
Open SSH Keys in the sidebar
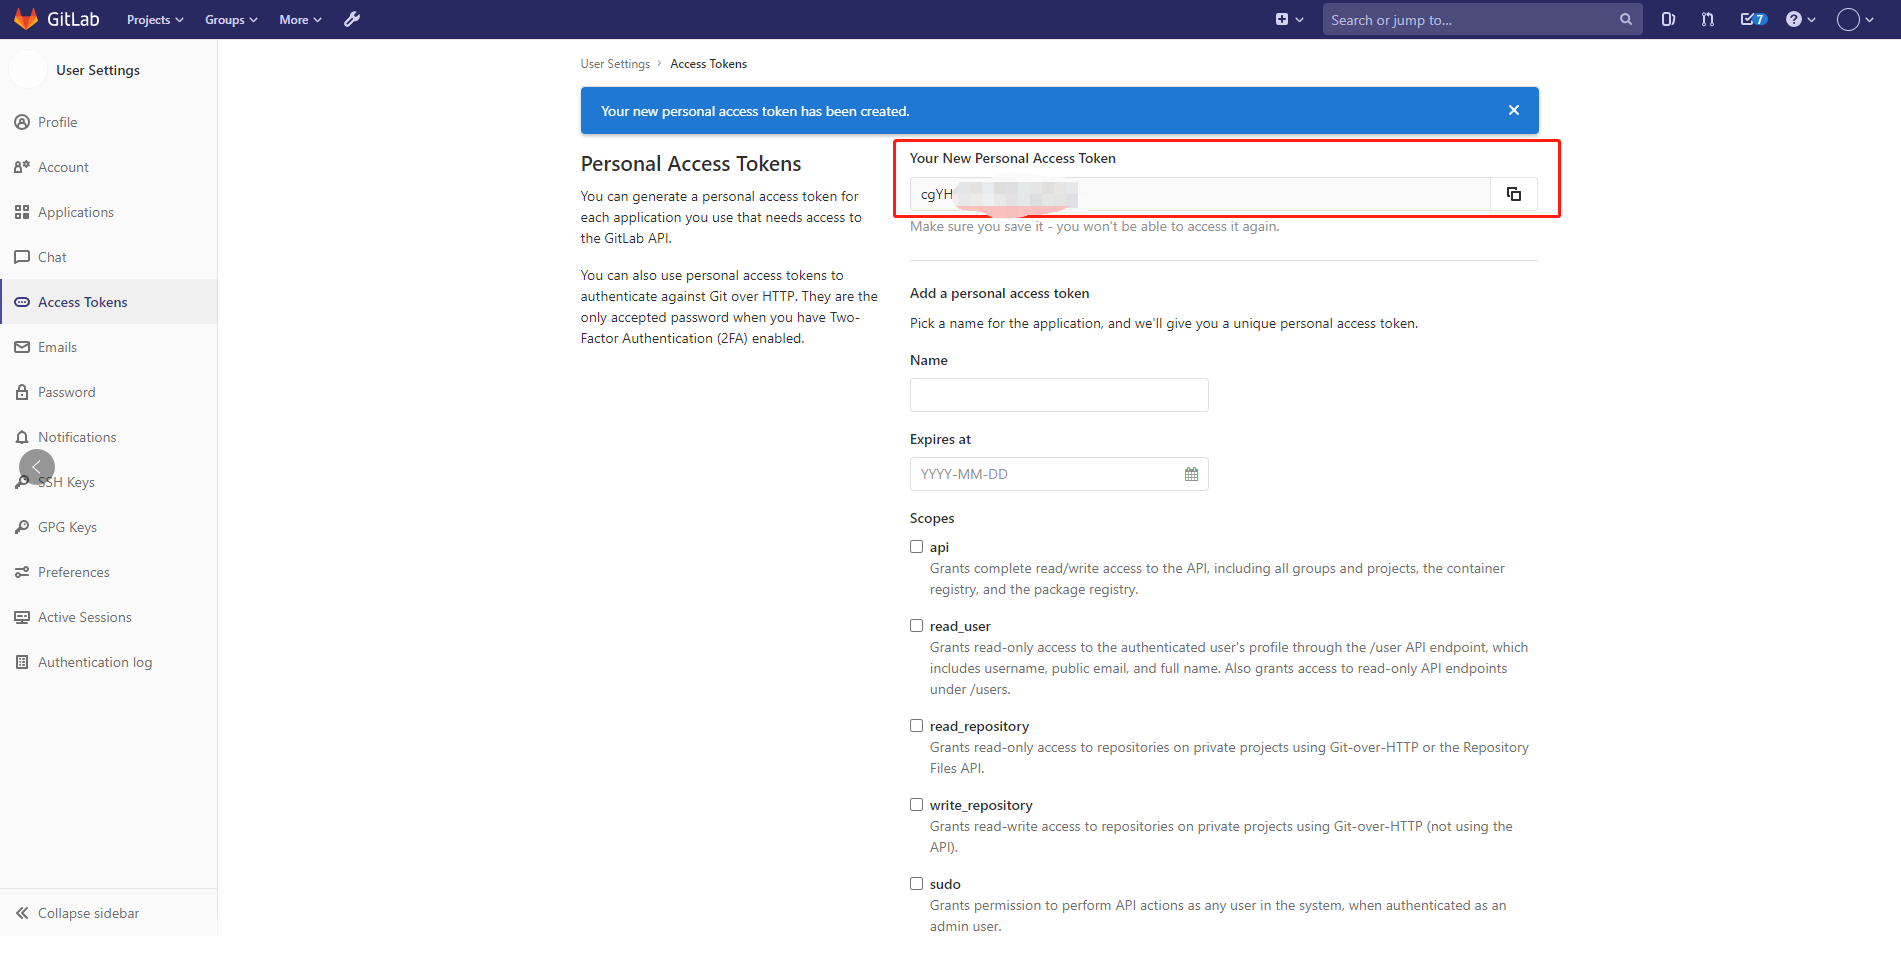108,482
